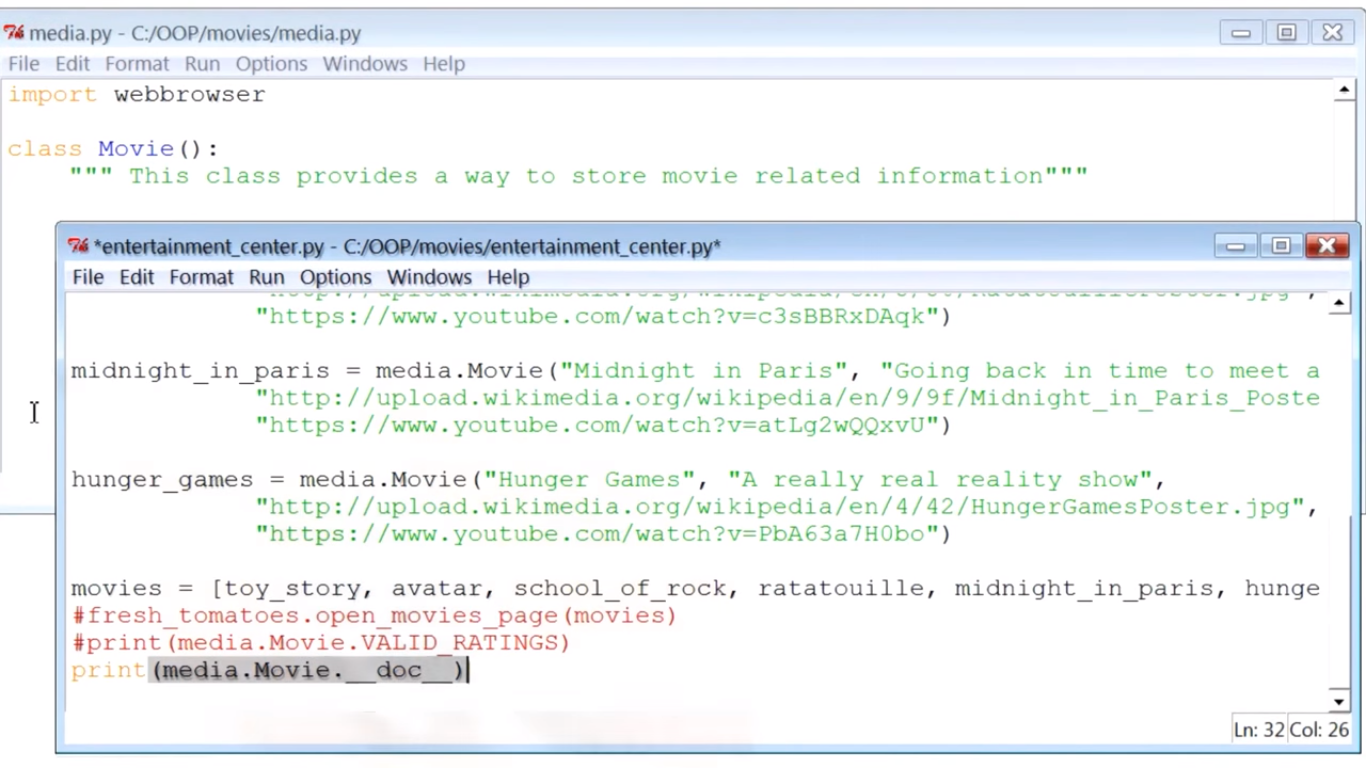The height and width of the screenshot is (768, 1366).
Task: Open File menu in media.py window
Action: [x=24, y=64]
